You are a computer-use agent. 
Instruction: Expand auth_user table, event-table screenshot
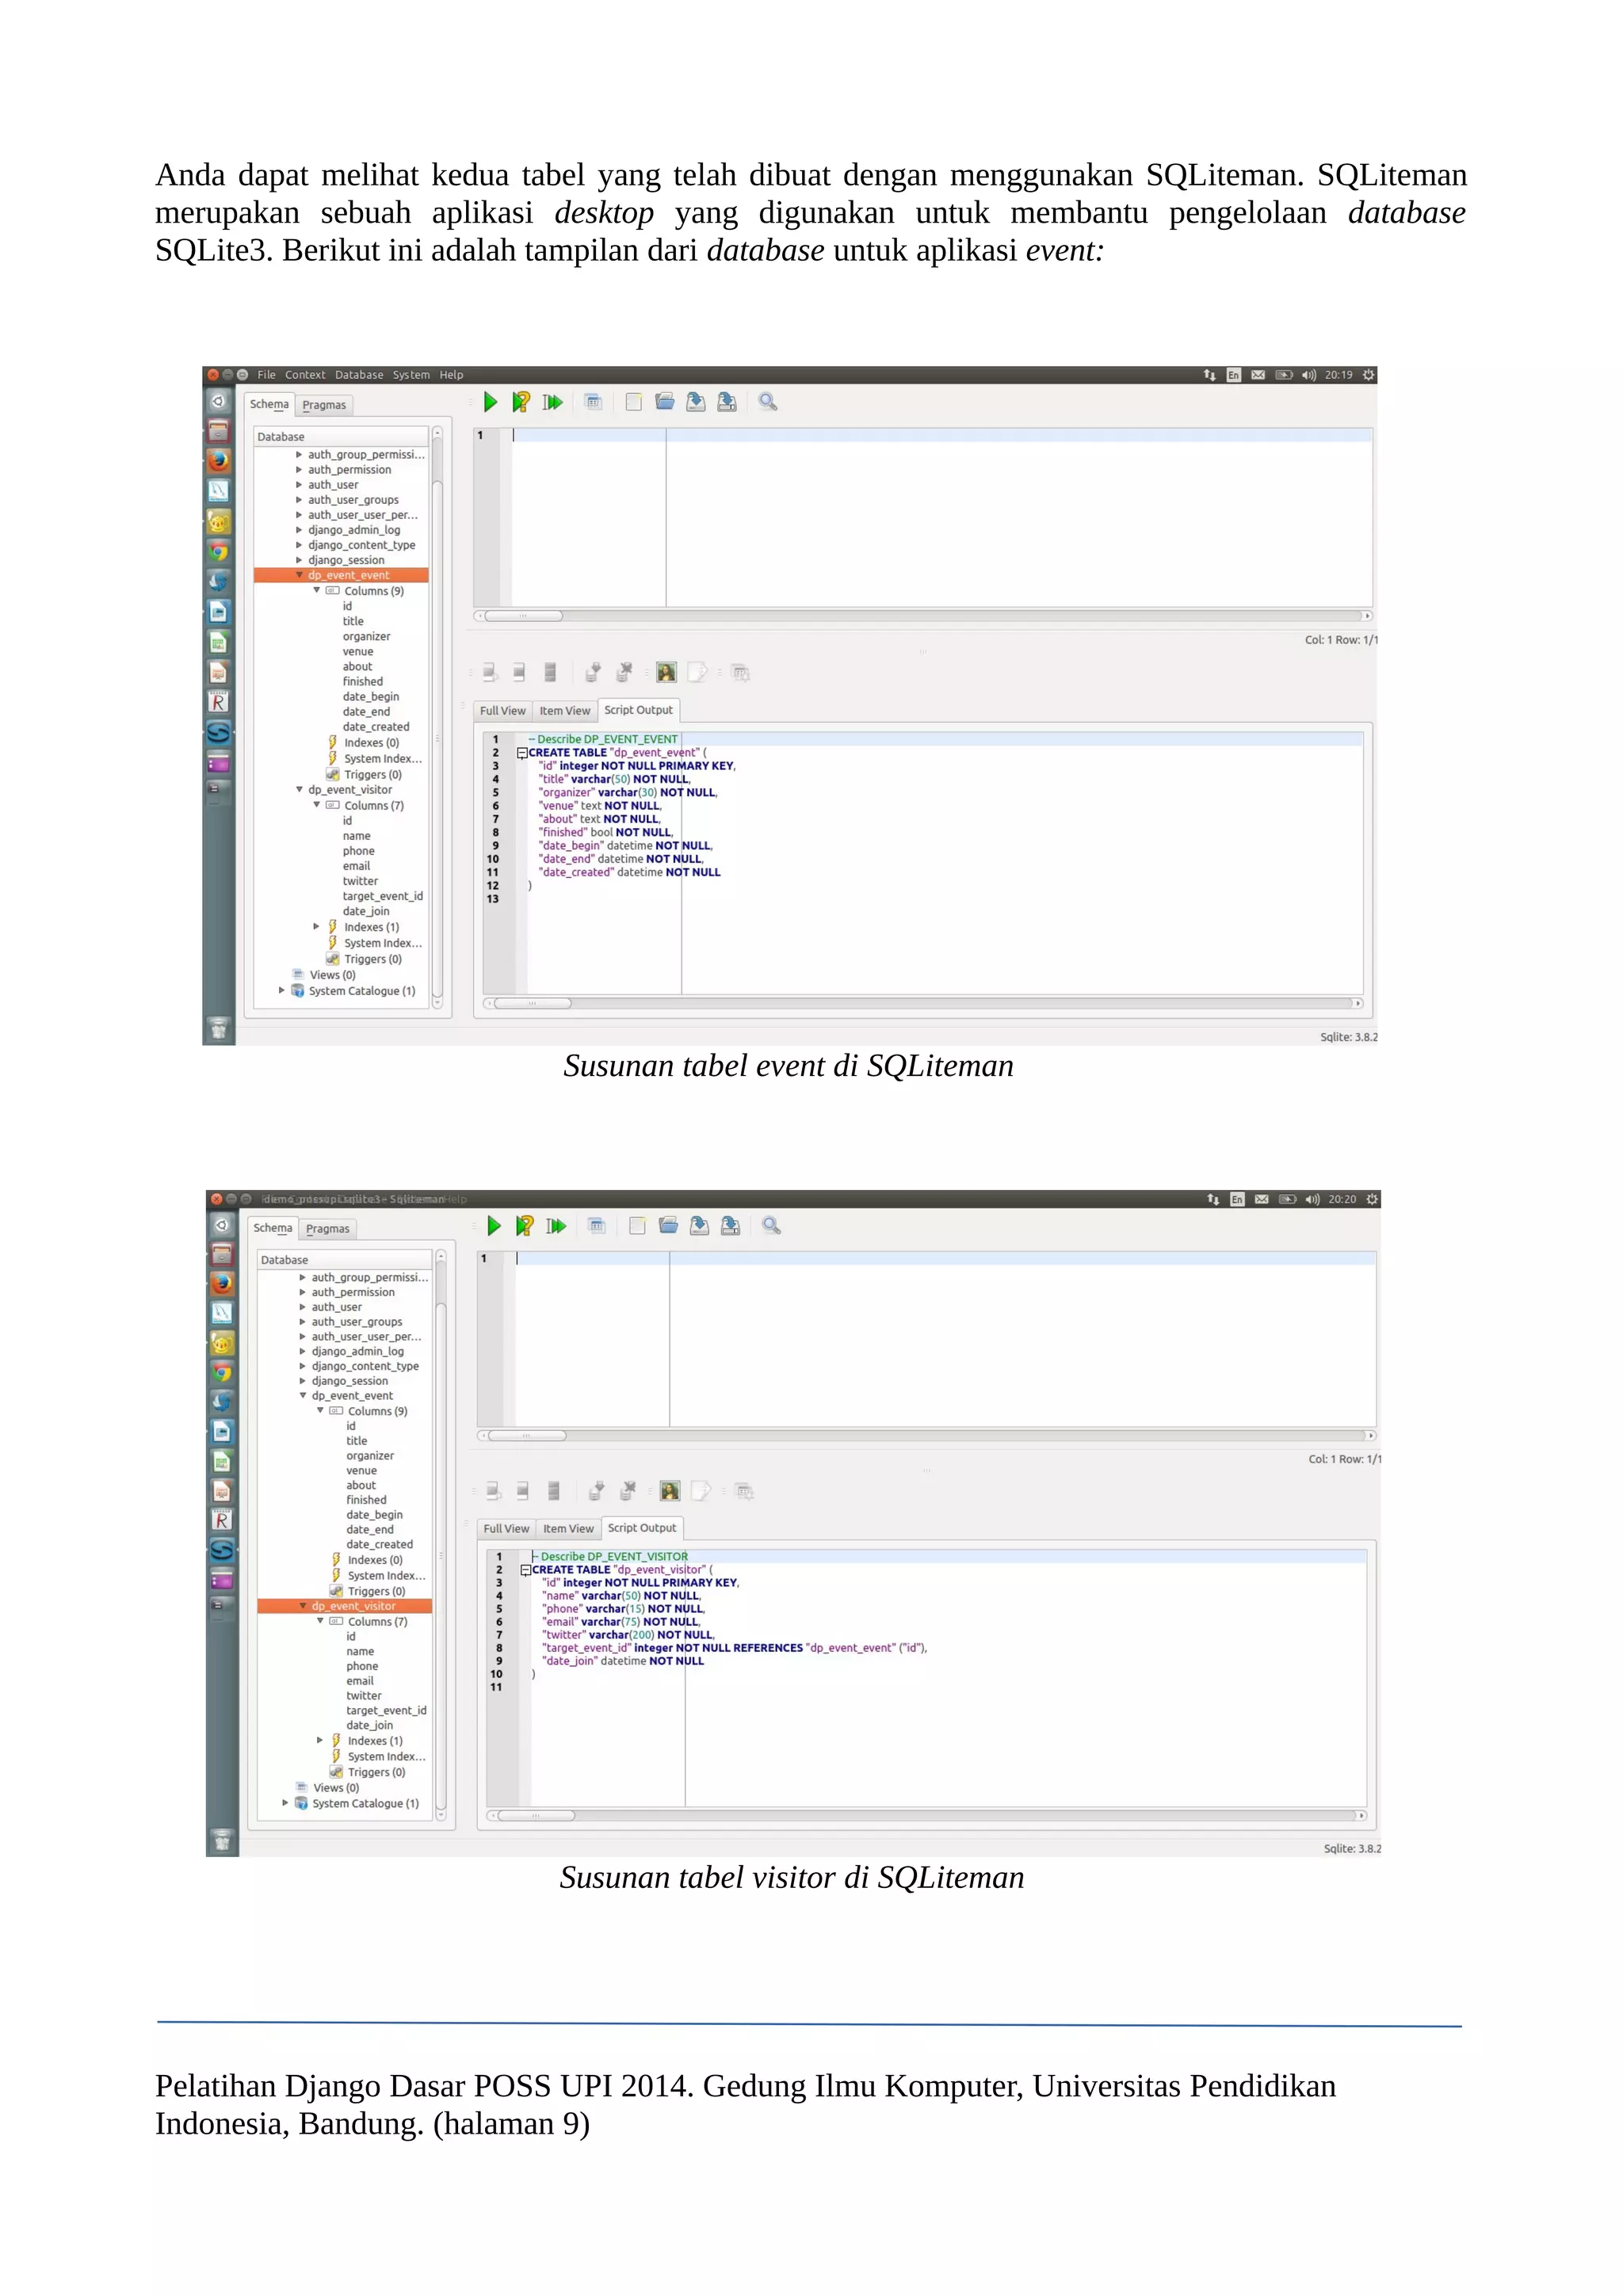point(298,485)
